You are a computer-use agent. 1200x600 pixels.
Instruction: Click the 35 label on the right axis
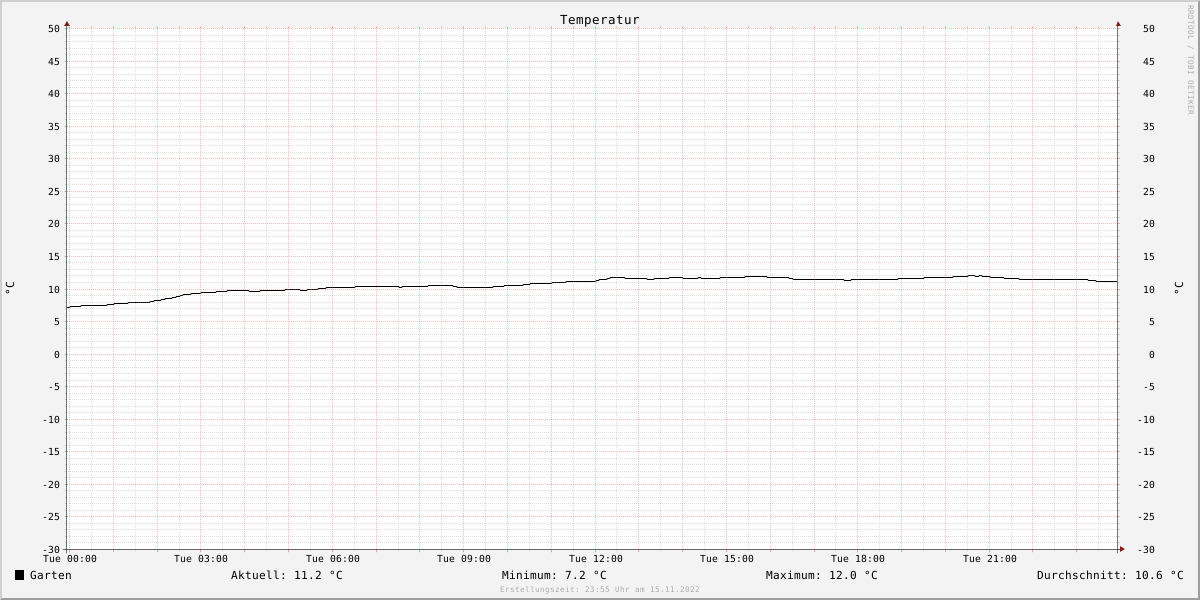1148,127
